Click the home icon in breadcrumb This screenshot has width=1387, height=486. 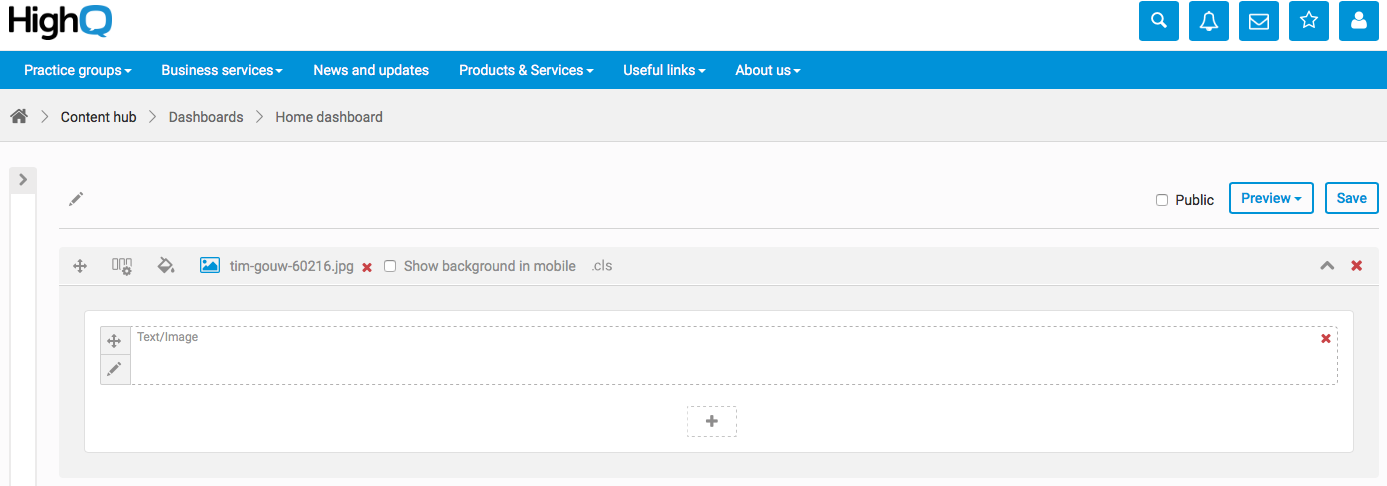[x=19, y=117]
